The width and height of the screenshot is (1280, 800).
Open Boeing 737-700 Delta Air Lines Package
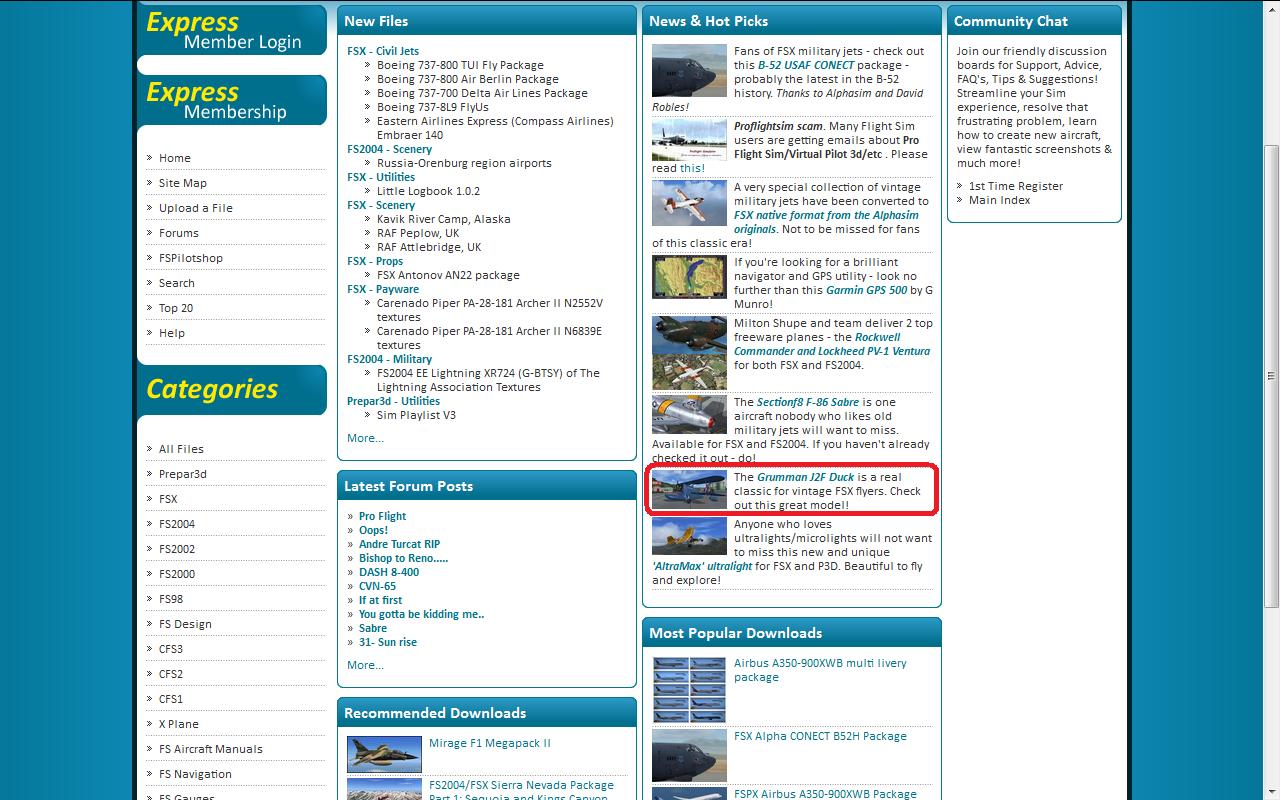point(482,93)
